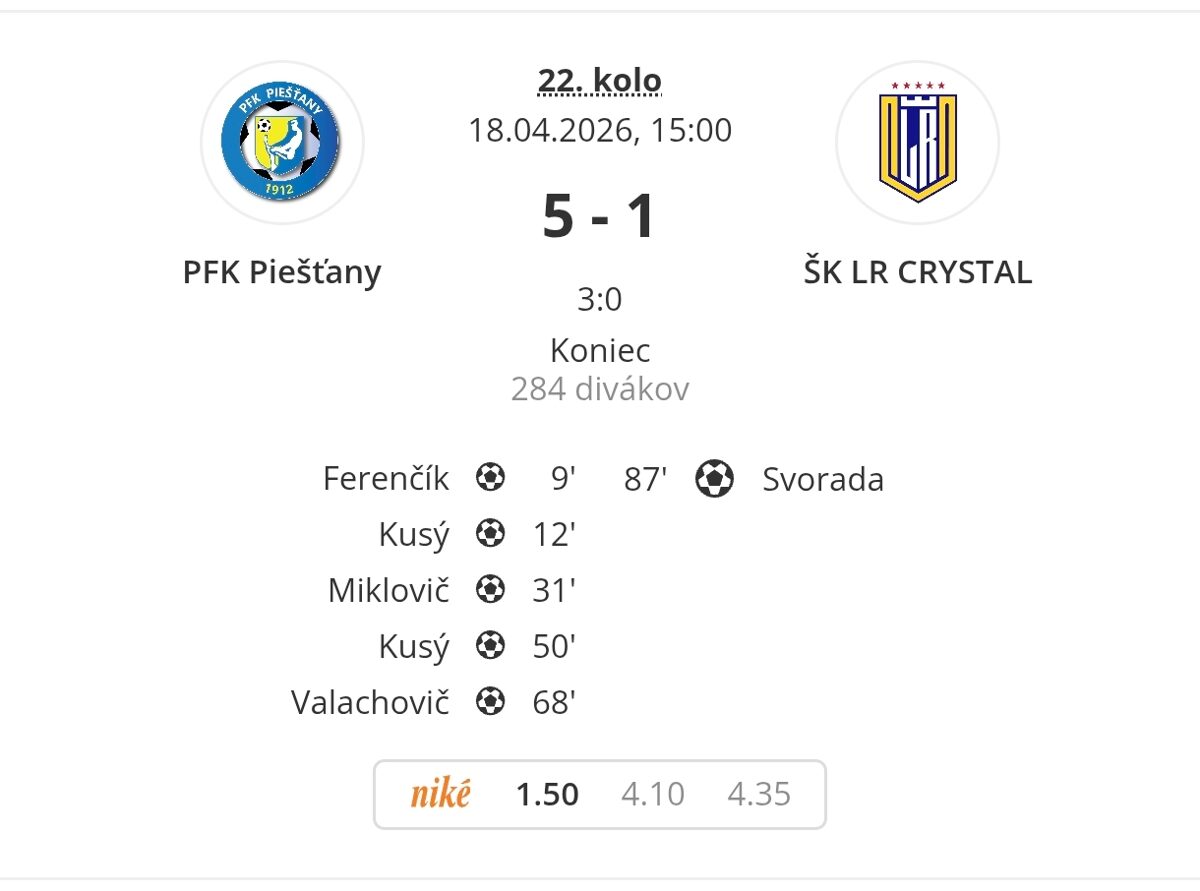Click the ball icon at 50' Kusý goal
Screen dimensions: 1200x891
[491, 646]
